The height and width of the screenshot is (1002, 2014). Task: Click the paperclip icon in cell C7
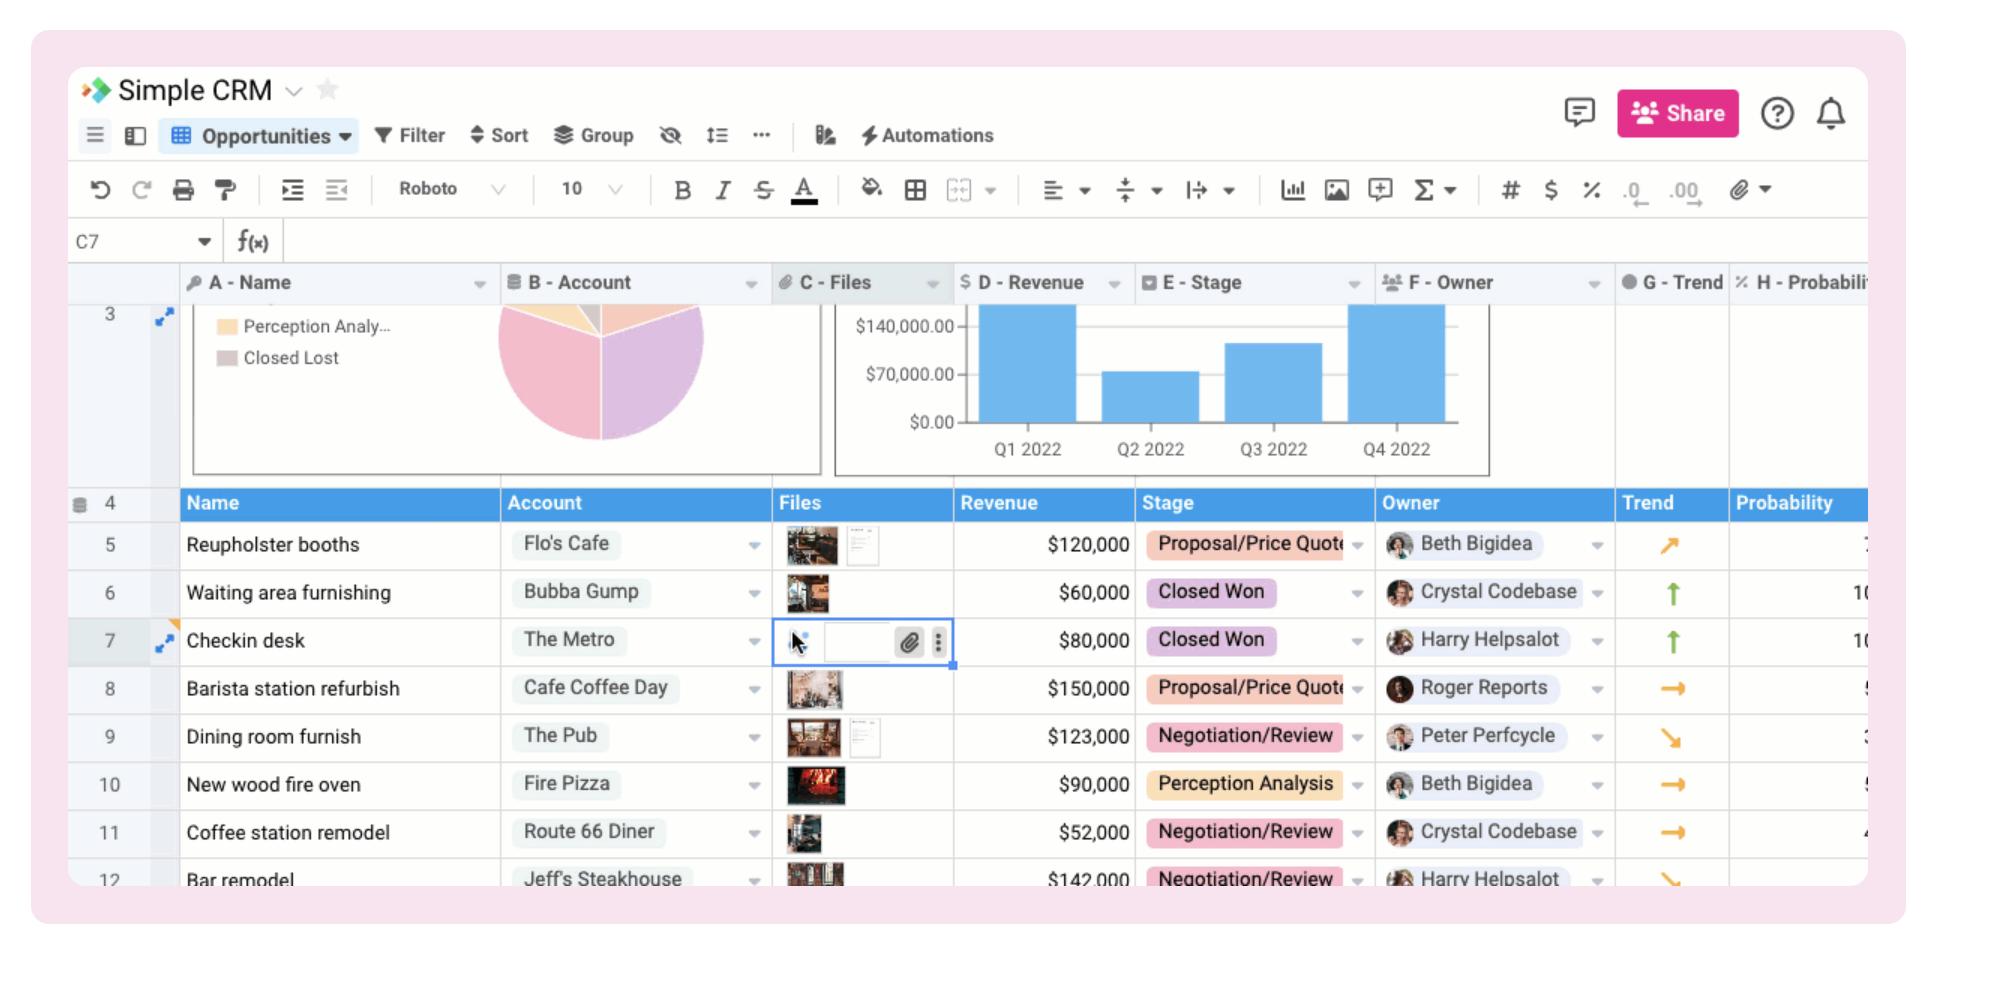click(909, 642)
